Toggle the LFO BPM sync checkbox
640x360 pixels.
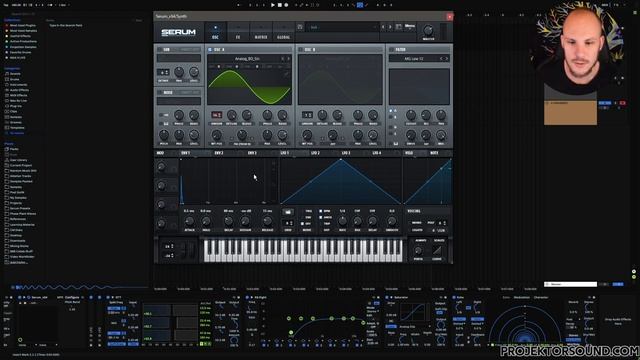[321, 211]
